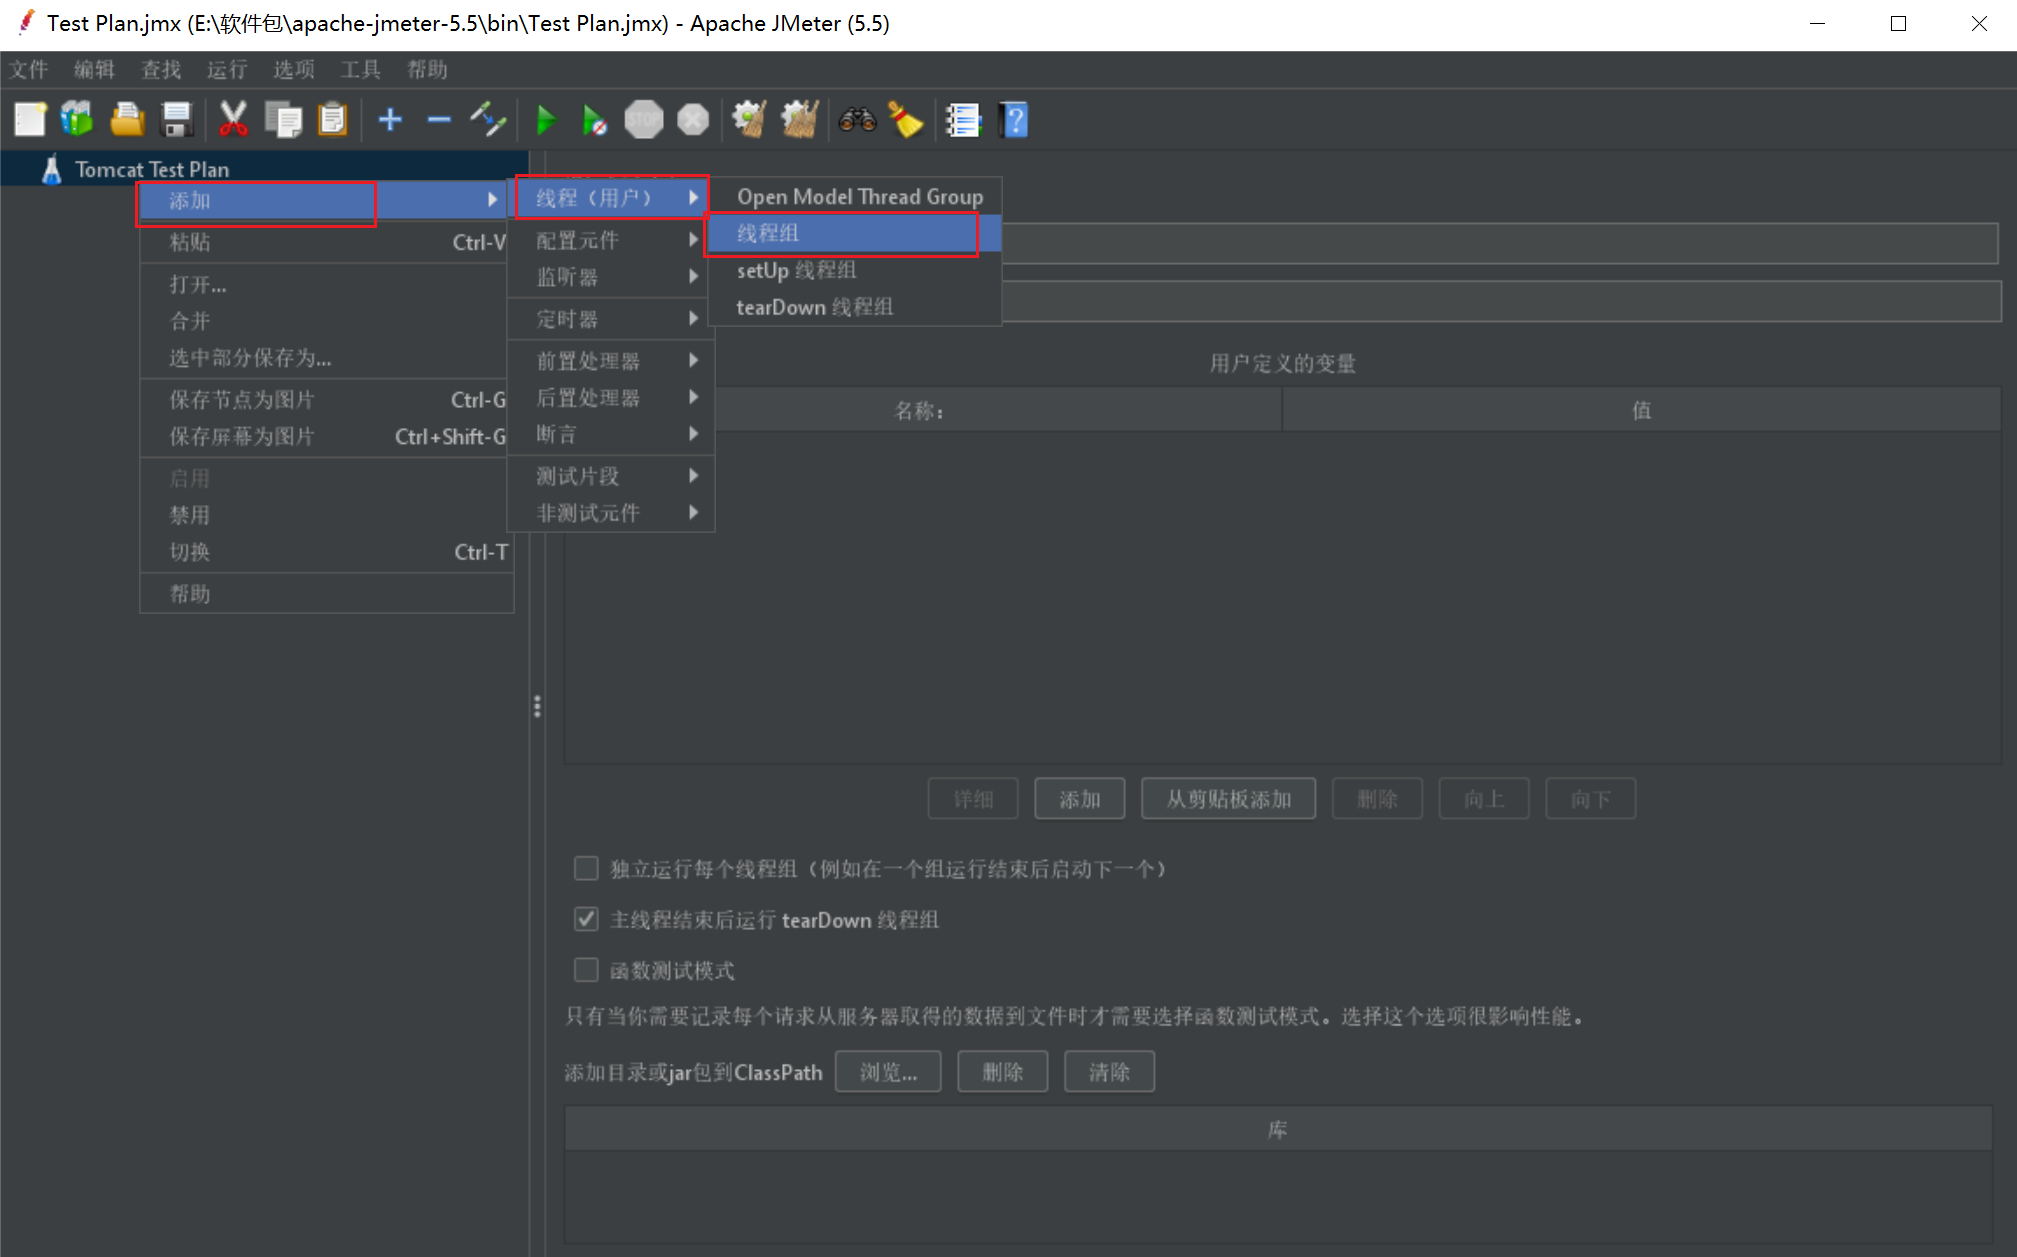Click the Collapse all minus icon
The height and width of the screenshot is (1257, 2017).
click(x=439, y=120)
